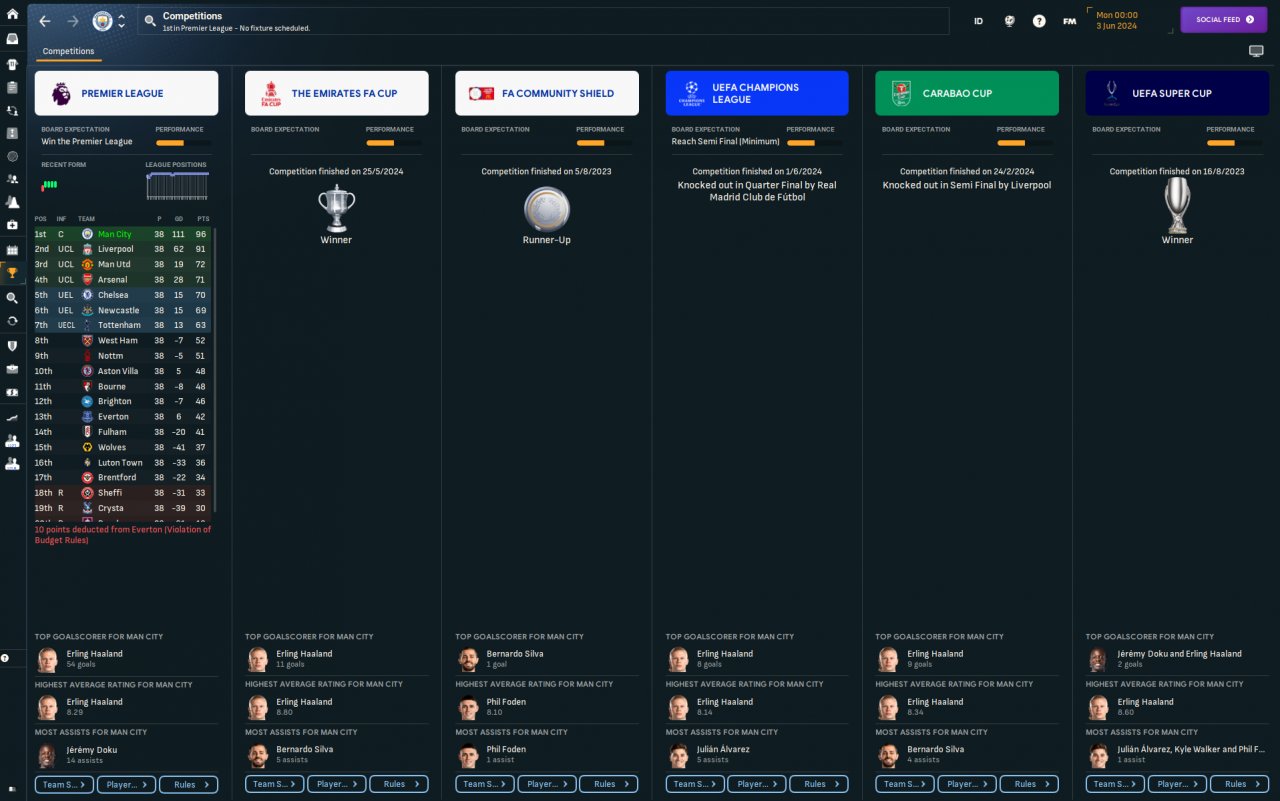1280x801 pixels.
Task: Open the Training cone icon in sidebar
Action: point(12,202)
